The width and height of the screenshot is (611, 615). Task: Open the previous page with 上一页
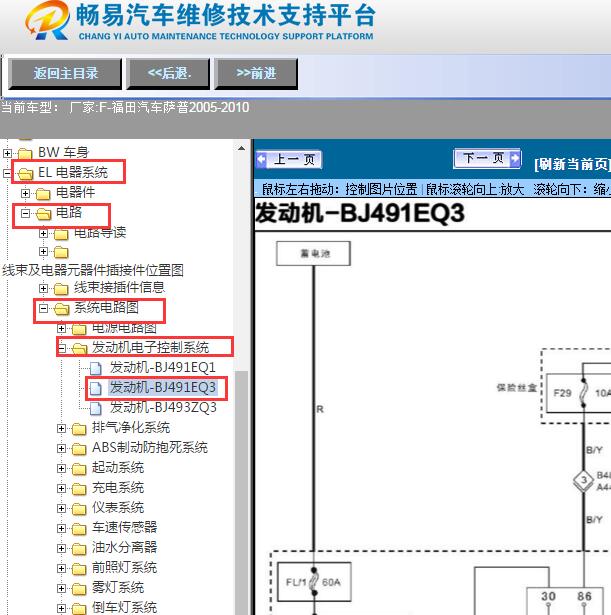click(x=289, y=160)
